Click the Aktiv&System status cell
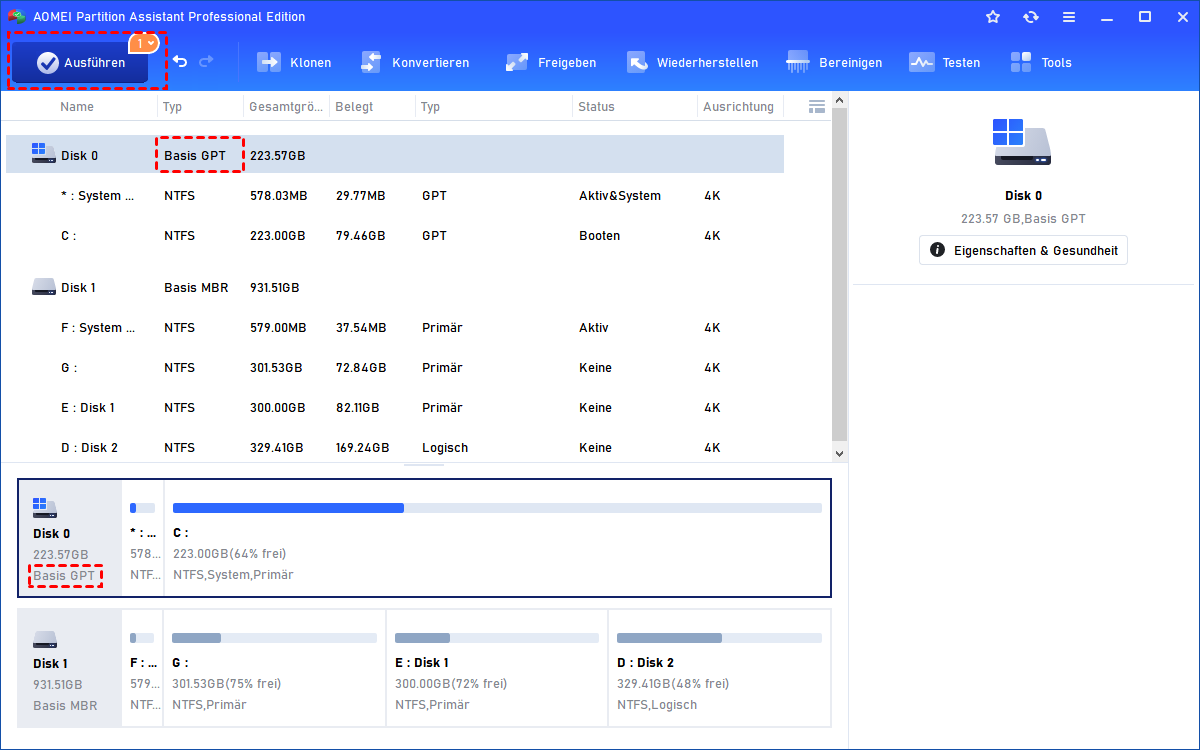The height and width of the screenshot is (750, 1200). [x=619, y=196]
